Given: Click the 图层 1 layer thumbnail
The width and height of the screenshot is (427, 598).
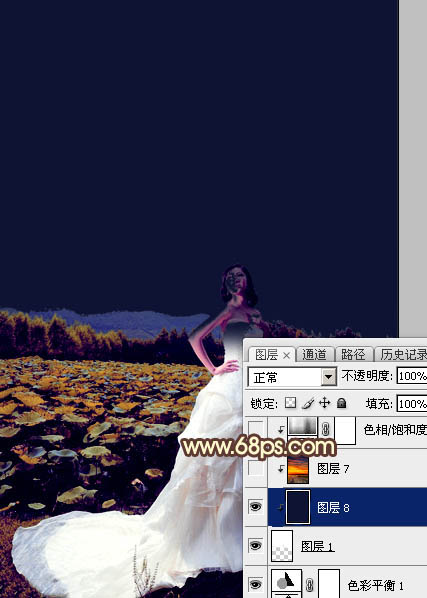Looking at the screenshot, I should pos(282,546).
